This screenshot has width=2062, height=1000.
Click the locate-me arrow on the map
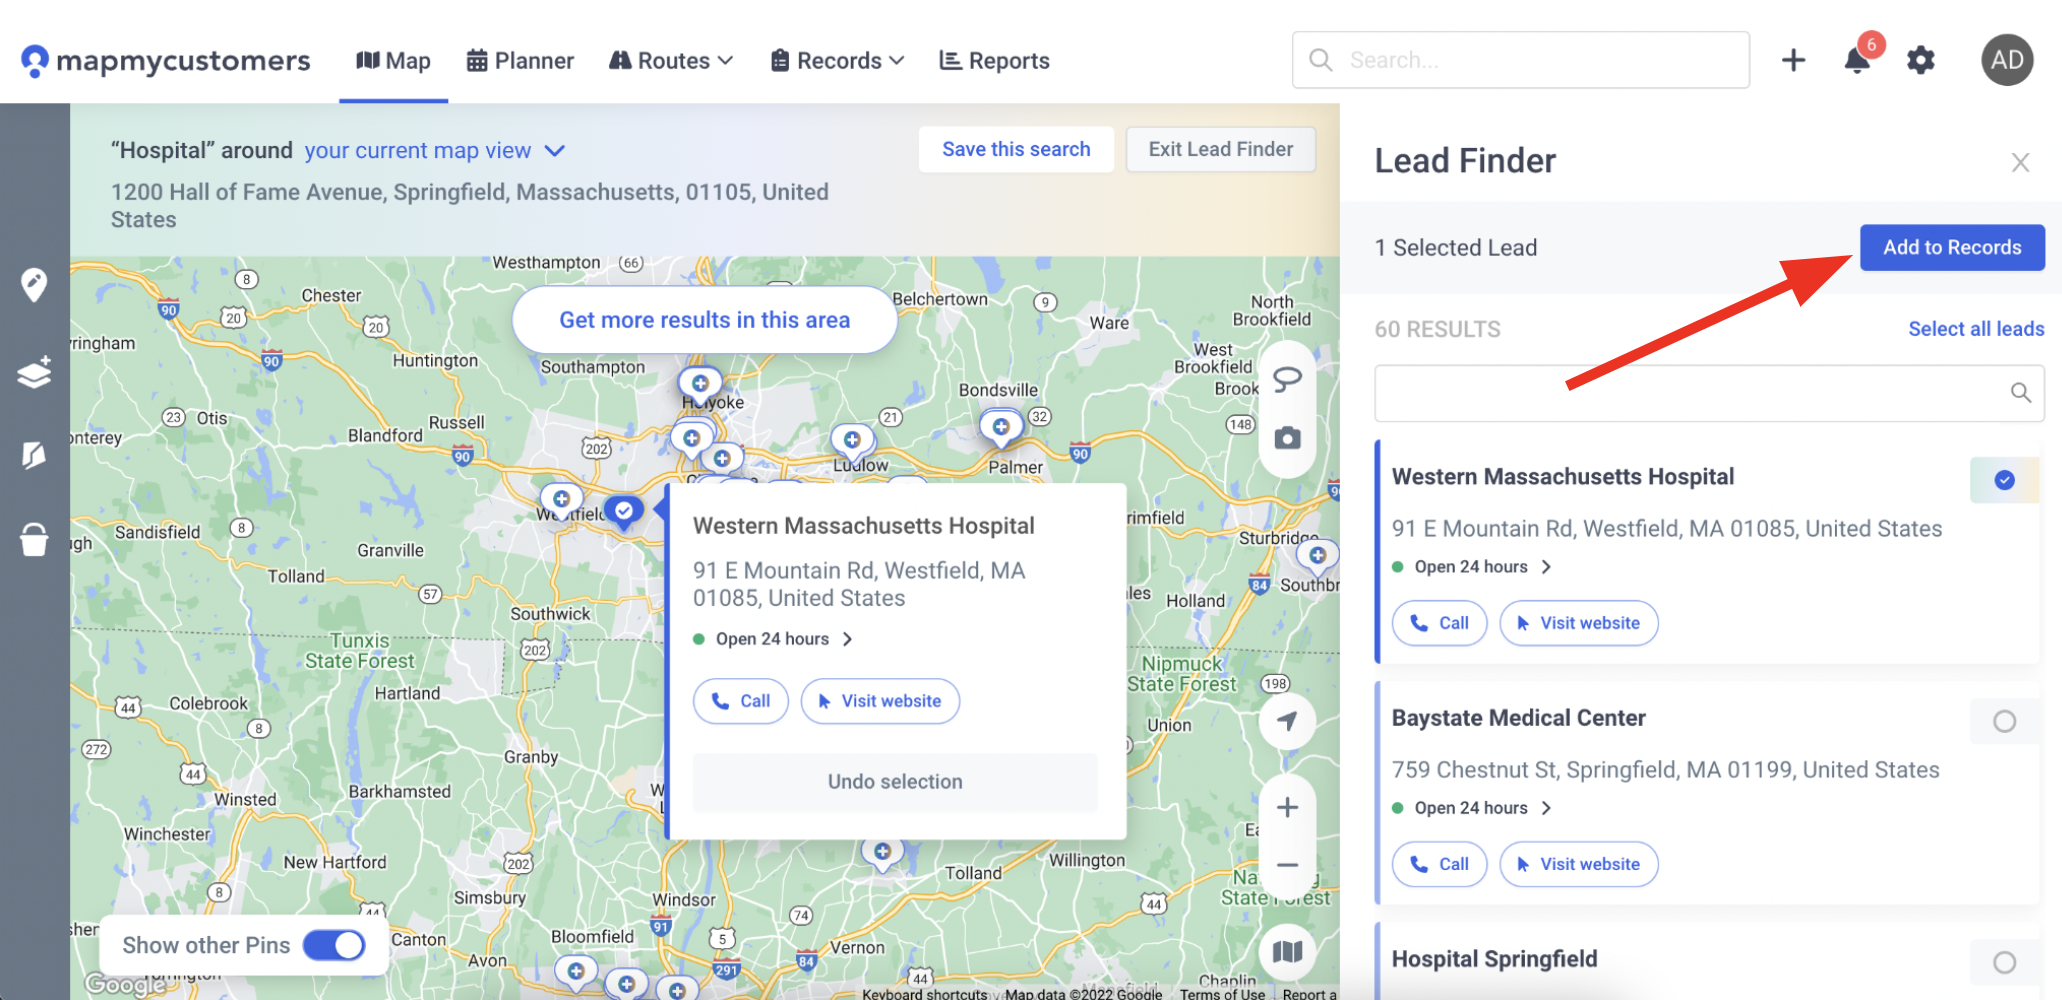1287,721
